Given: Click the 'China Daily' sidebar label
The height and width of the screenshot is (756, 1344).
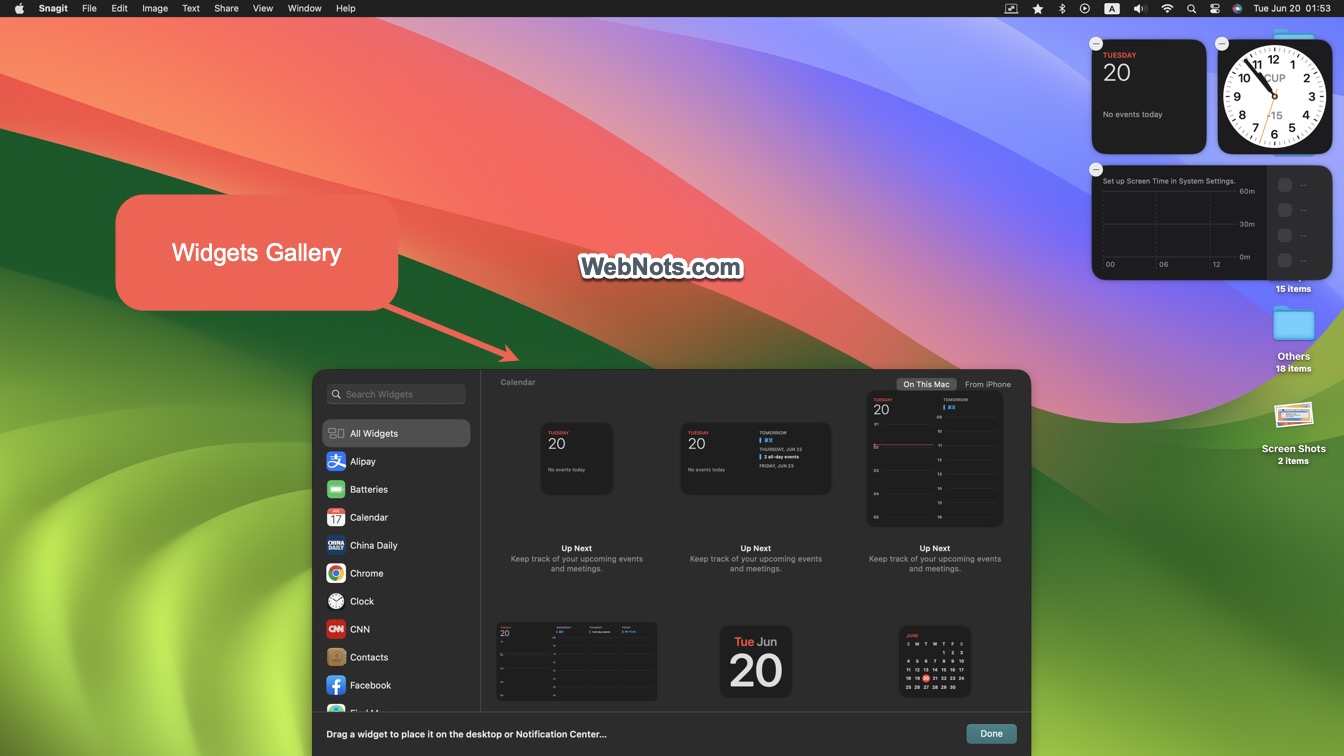Looking at the screenshot, I should pyautogui.click(x=374, y=545).
